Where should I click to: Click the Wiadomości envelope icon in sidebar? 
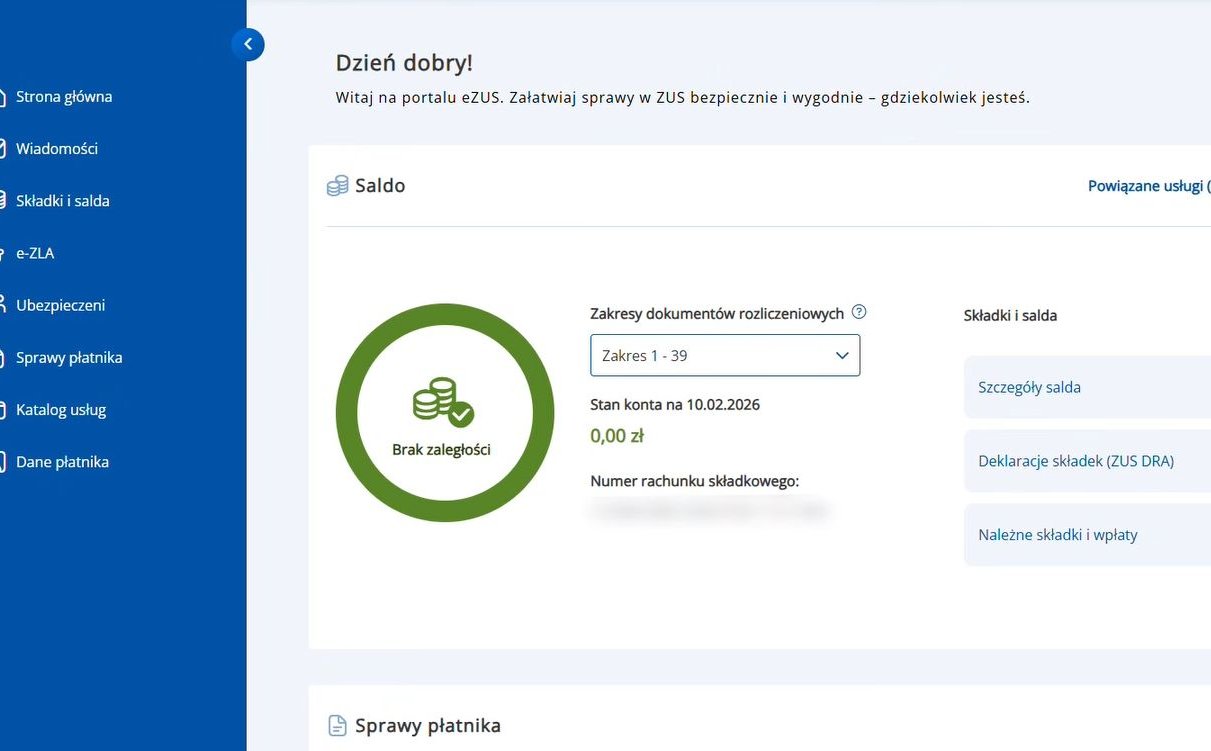click(3, 149)
